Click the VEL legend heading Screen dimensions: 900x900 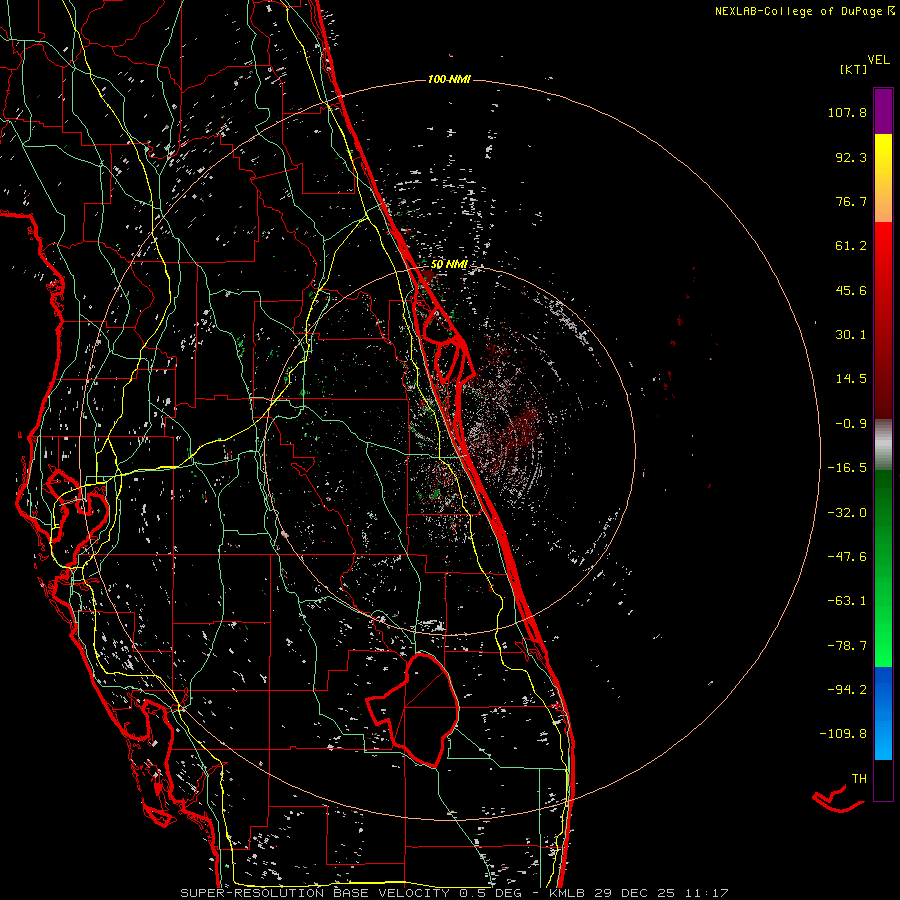(878, 59)
